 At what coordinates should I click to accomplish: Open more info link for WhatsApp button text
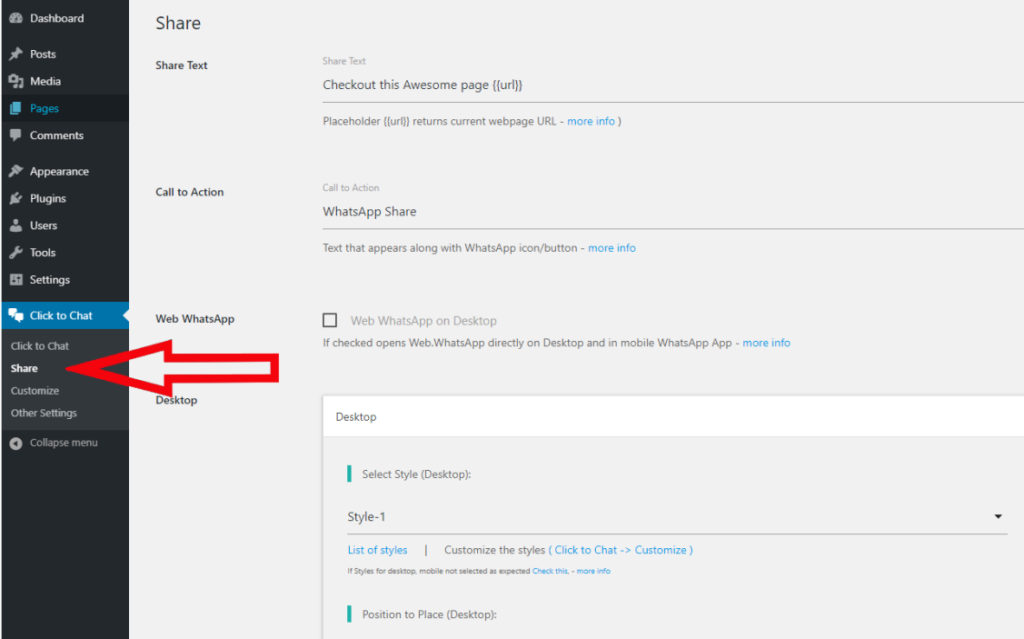pos(612,248)
